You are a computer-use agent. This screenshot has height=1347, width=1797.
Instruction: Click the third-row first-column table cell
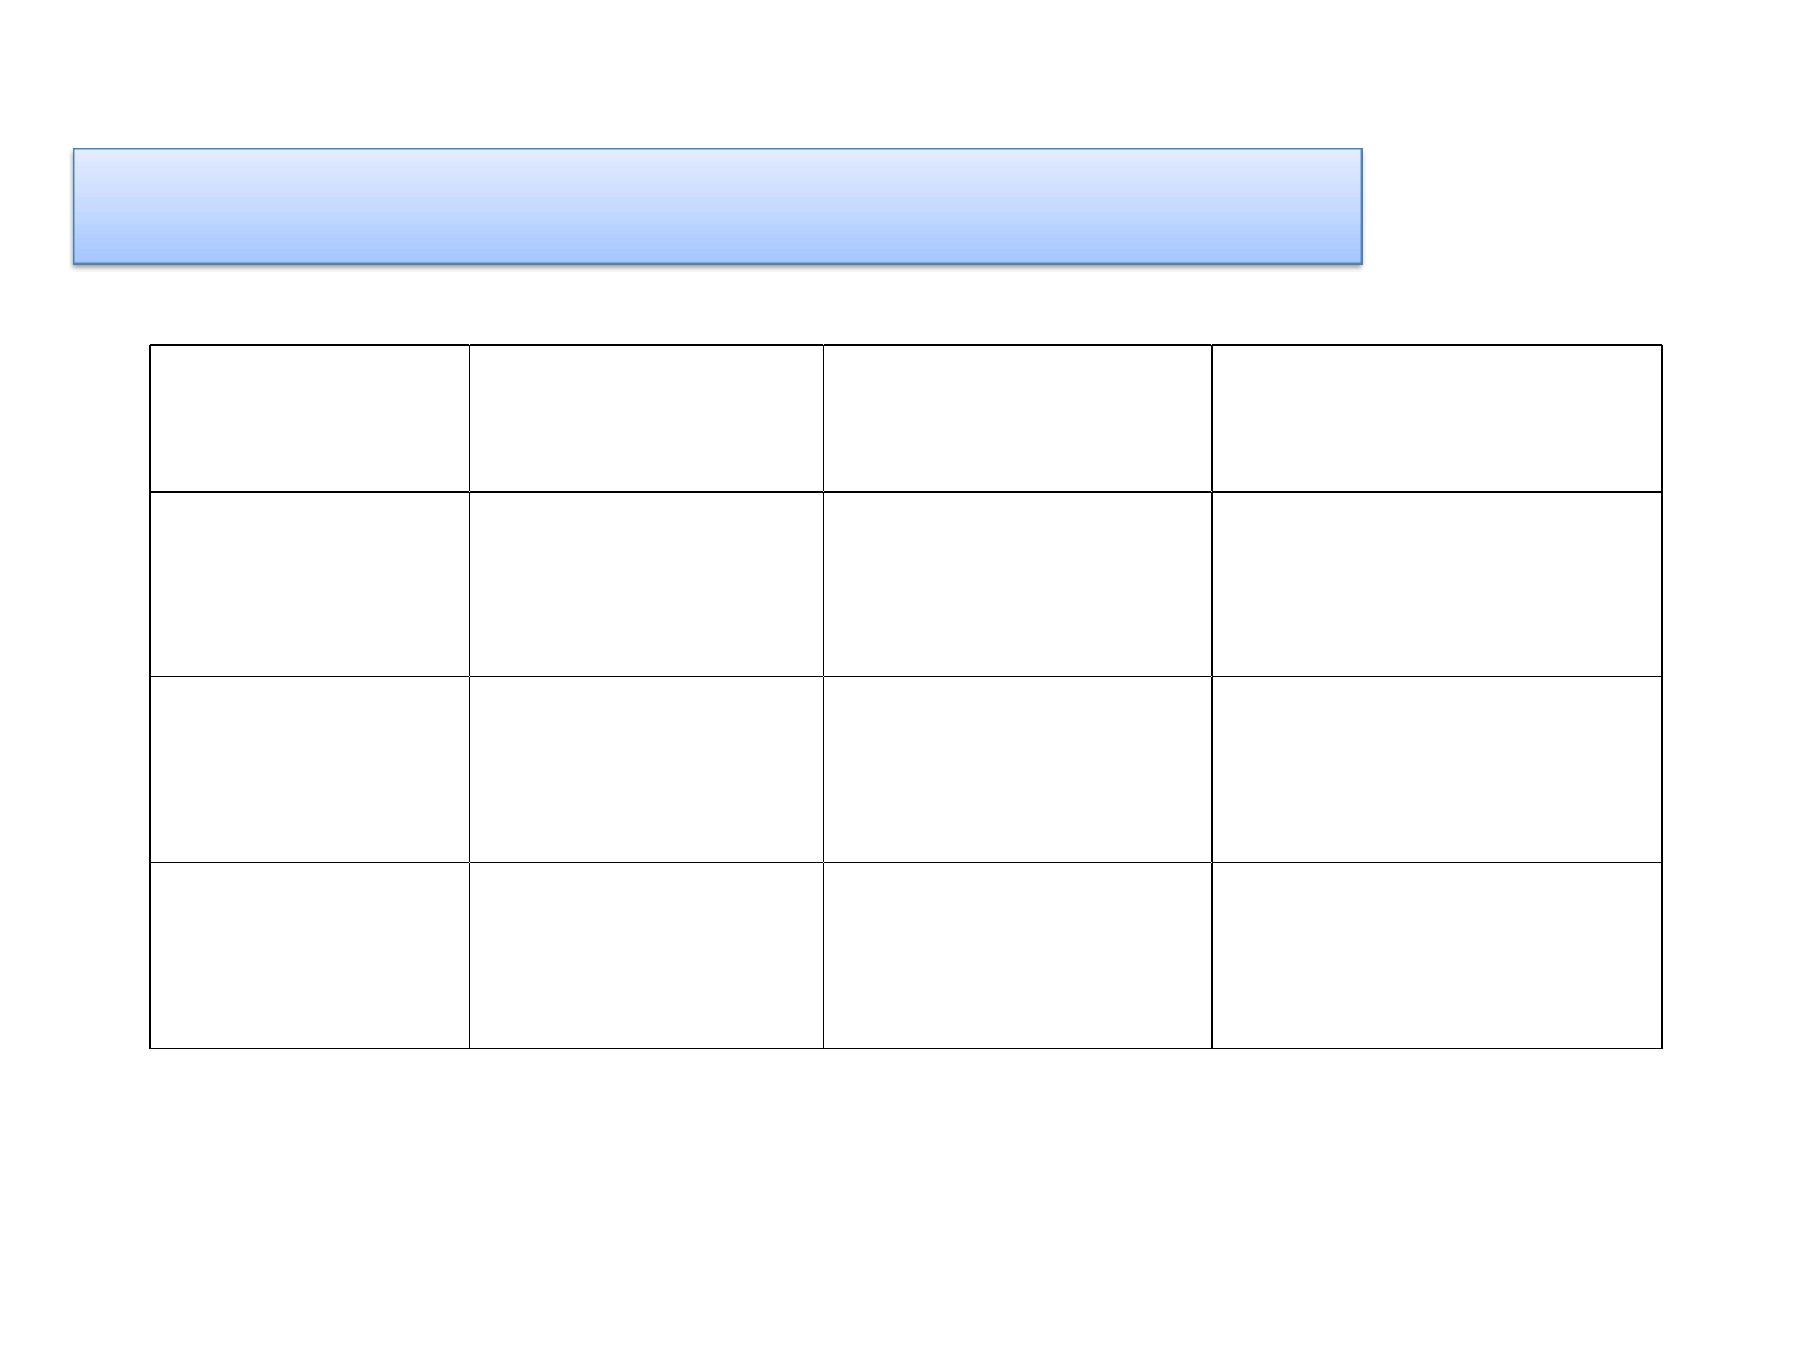coord(309,769)
